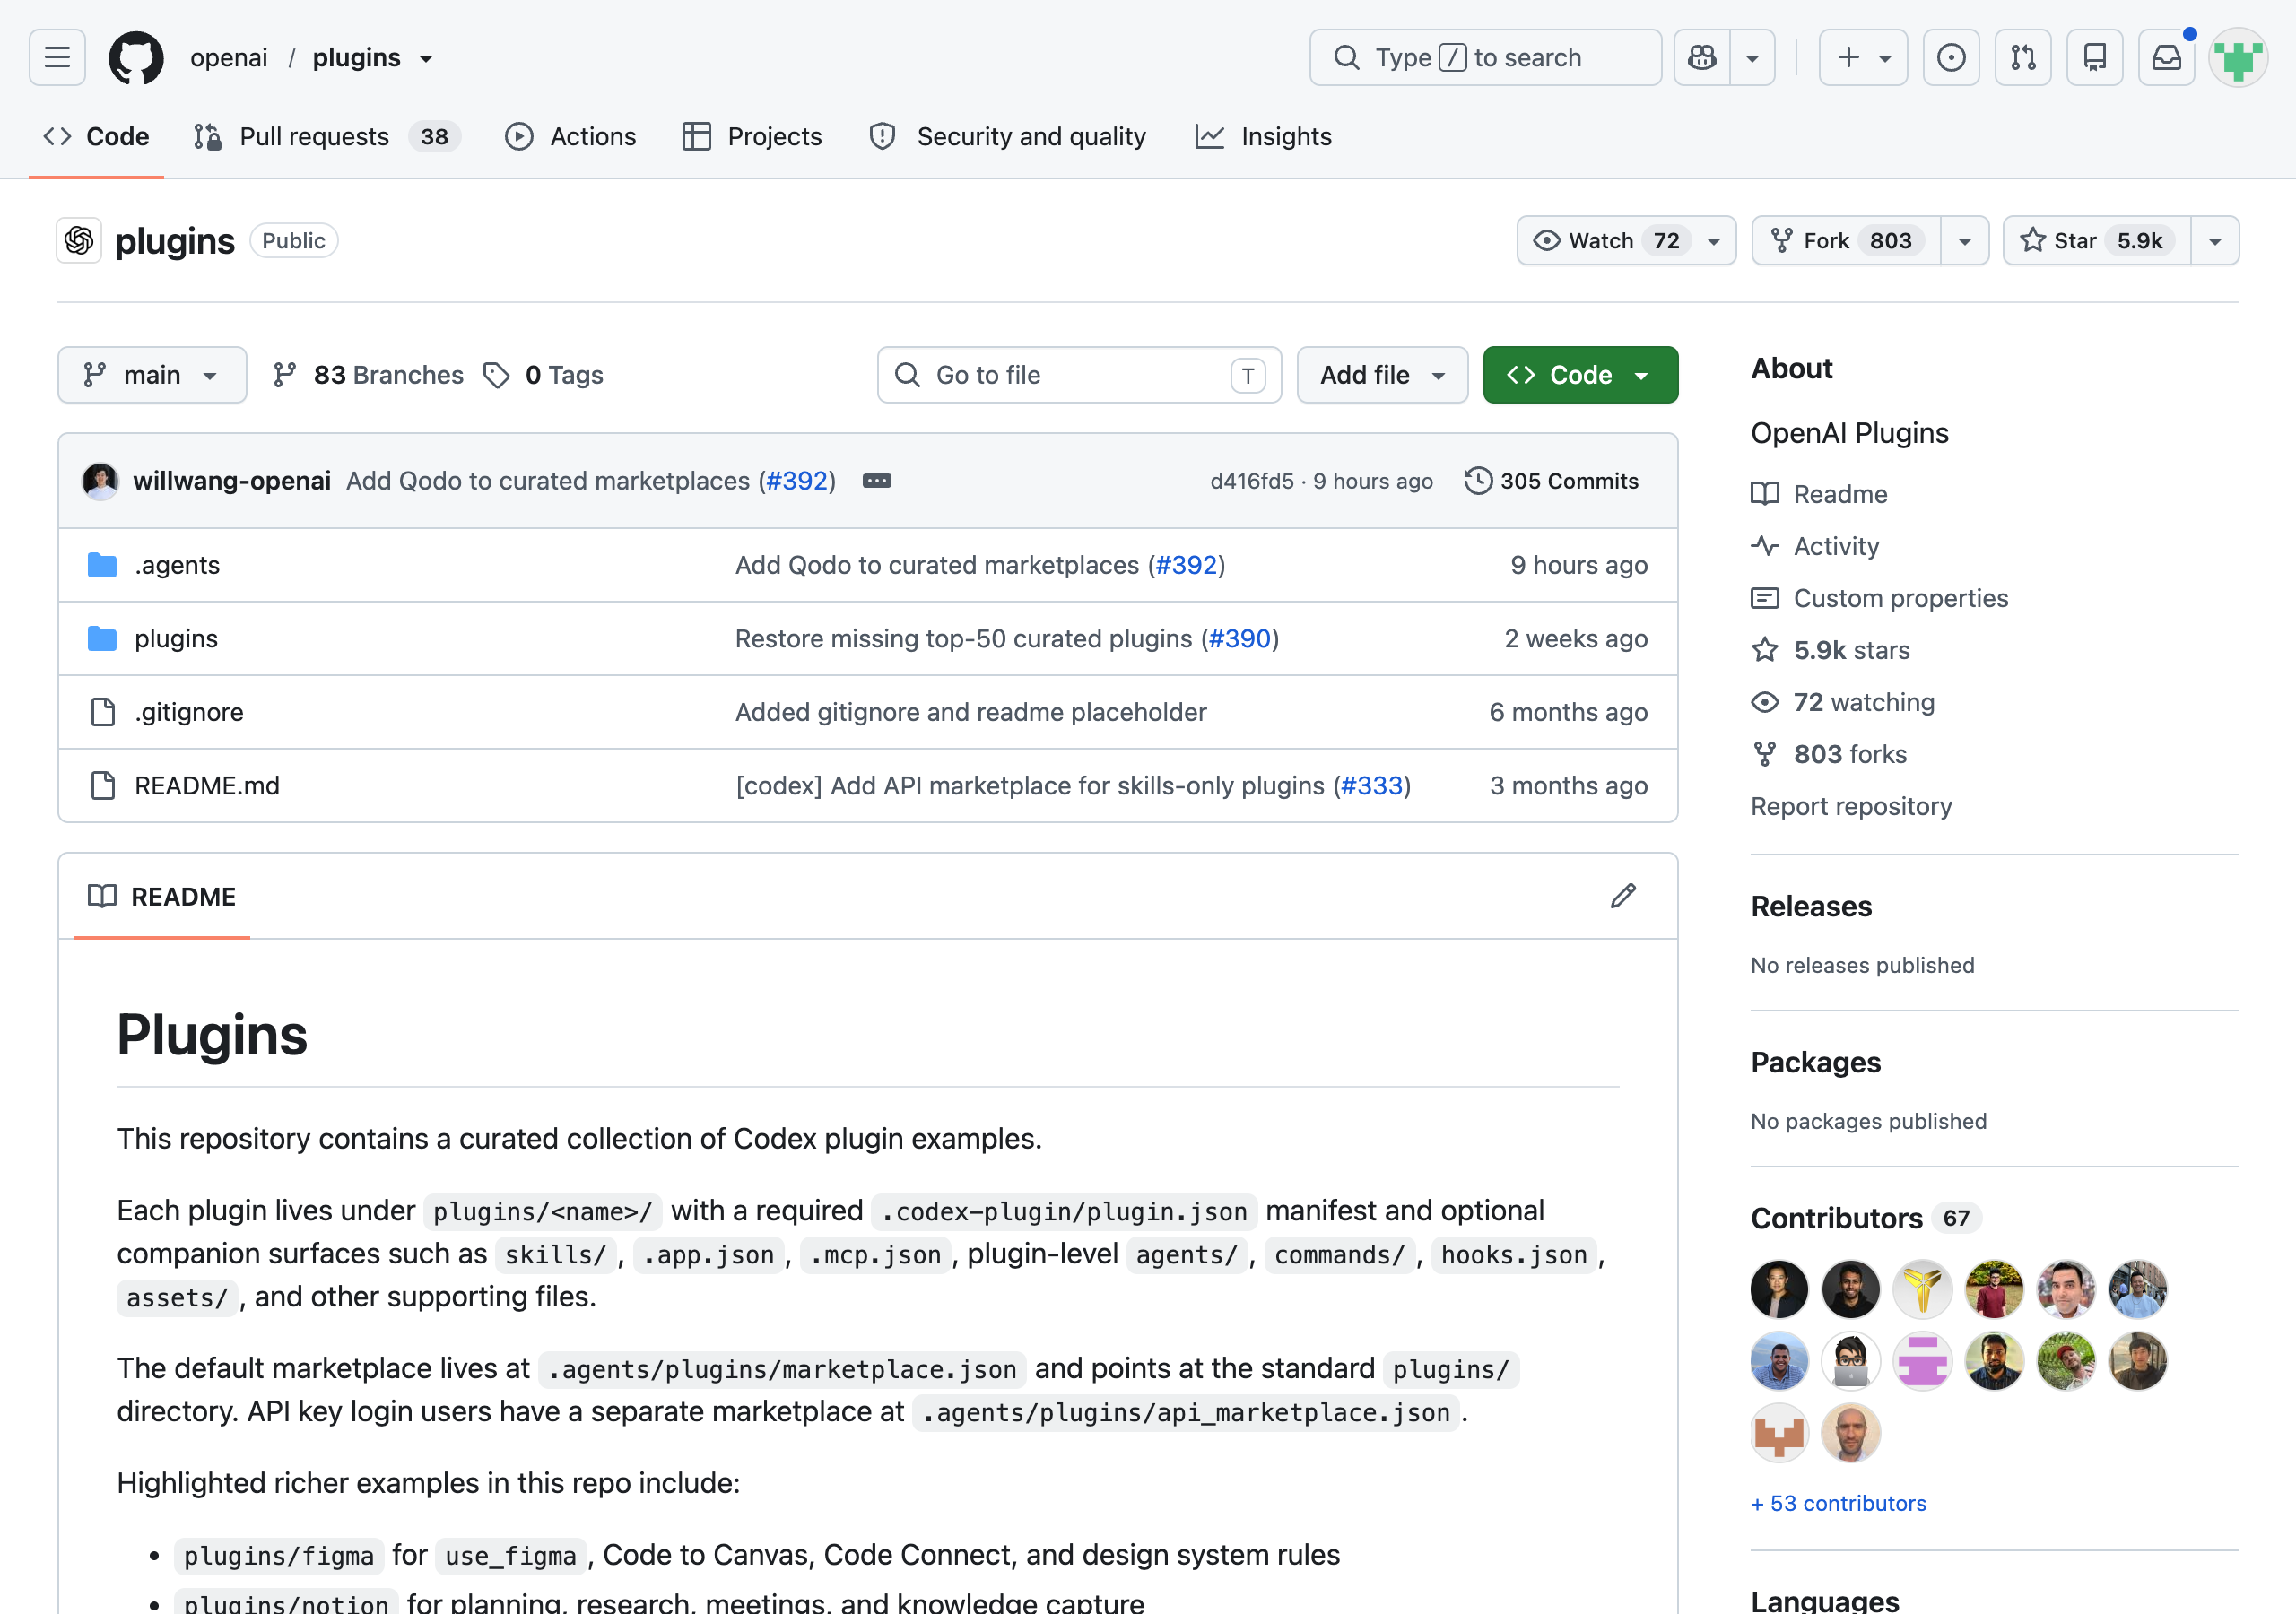
Task: Open the create new plus menu
Action: click(1863, 57)
